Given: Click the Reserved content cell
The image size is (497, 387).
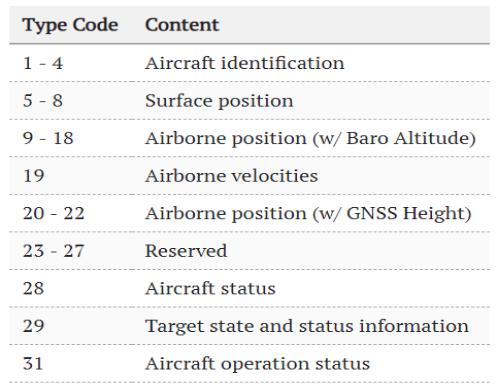Looking at the screenshot, I should pos(186,251).
